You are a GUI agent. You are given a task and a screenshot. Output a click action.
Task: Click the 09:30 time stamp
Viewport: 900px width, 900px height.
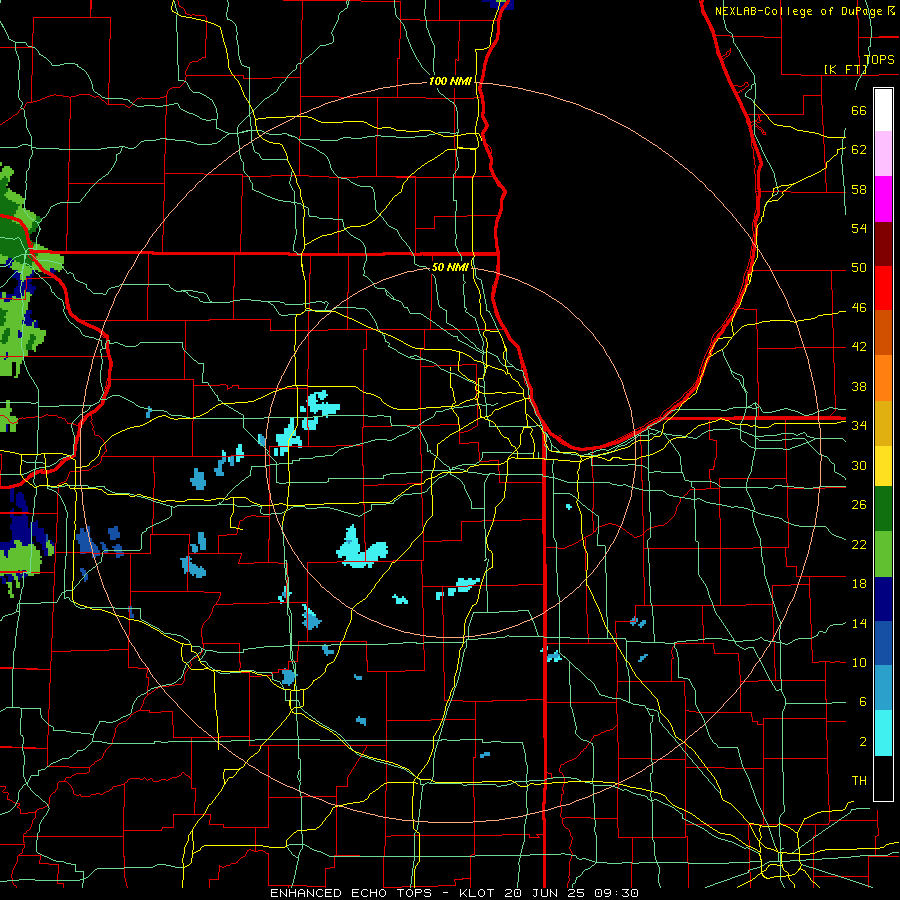click(x=617, y=893)
